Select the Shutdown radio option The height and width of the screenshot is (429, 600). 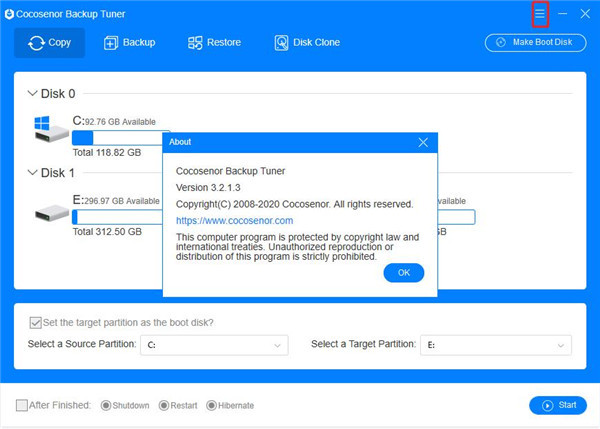[106, 405]
